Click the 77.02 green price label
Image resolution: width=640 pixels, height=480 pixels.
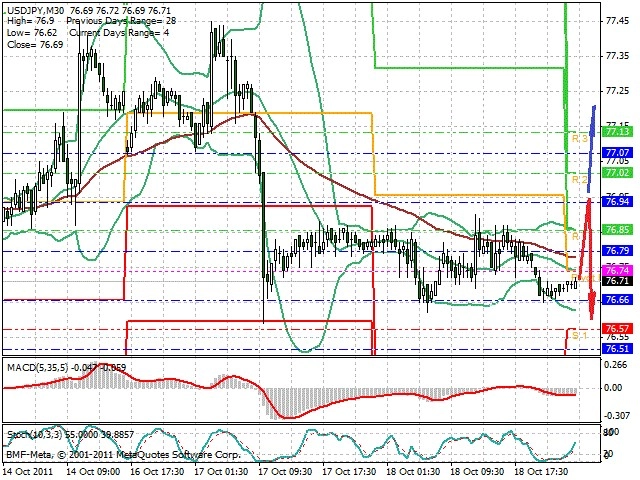click(x=617, y=173)
